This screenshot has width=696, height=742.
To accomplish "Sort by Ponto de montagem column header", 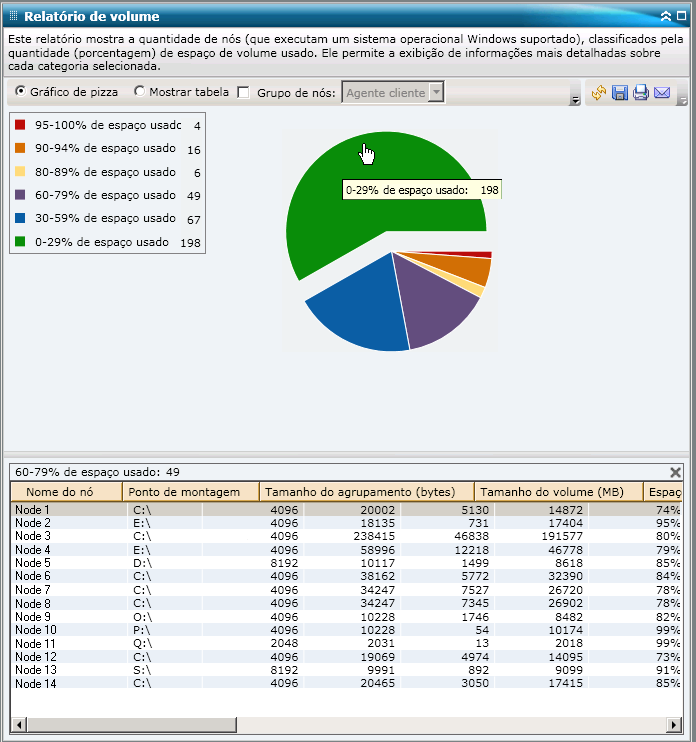I will tap(191, 492).
